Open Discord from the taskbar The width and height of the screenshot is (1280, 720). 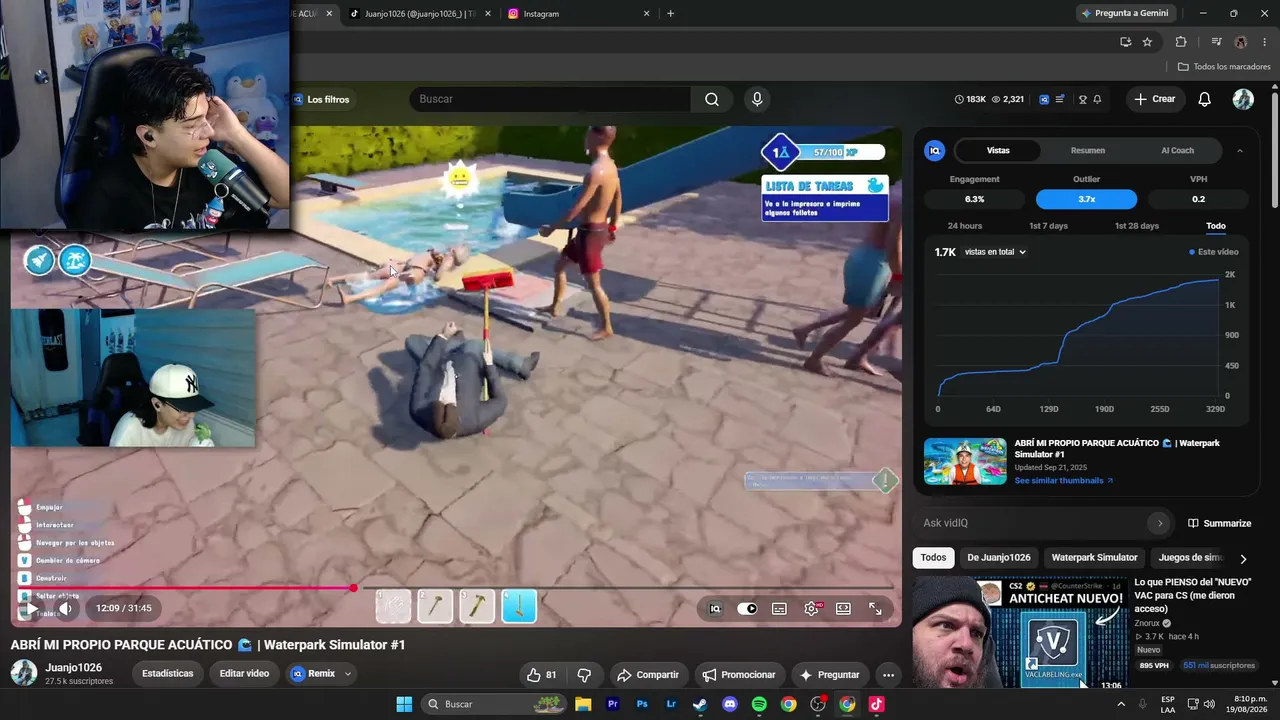coord(730,704)
